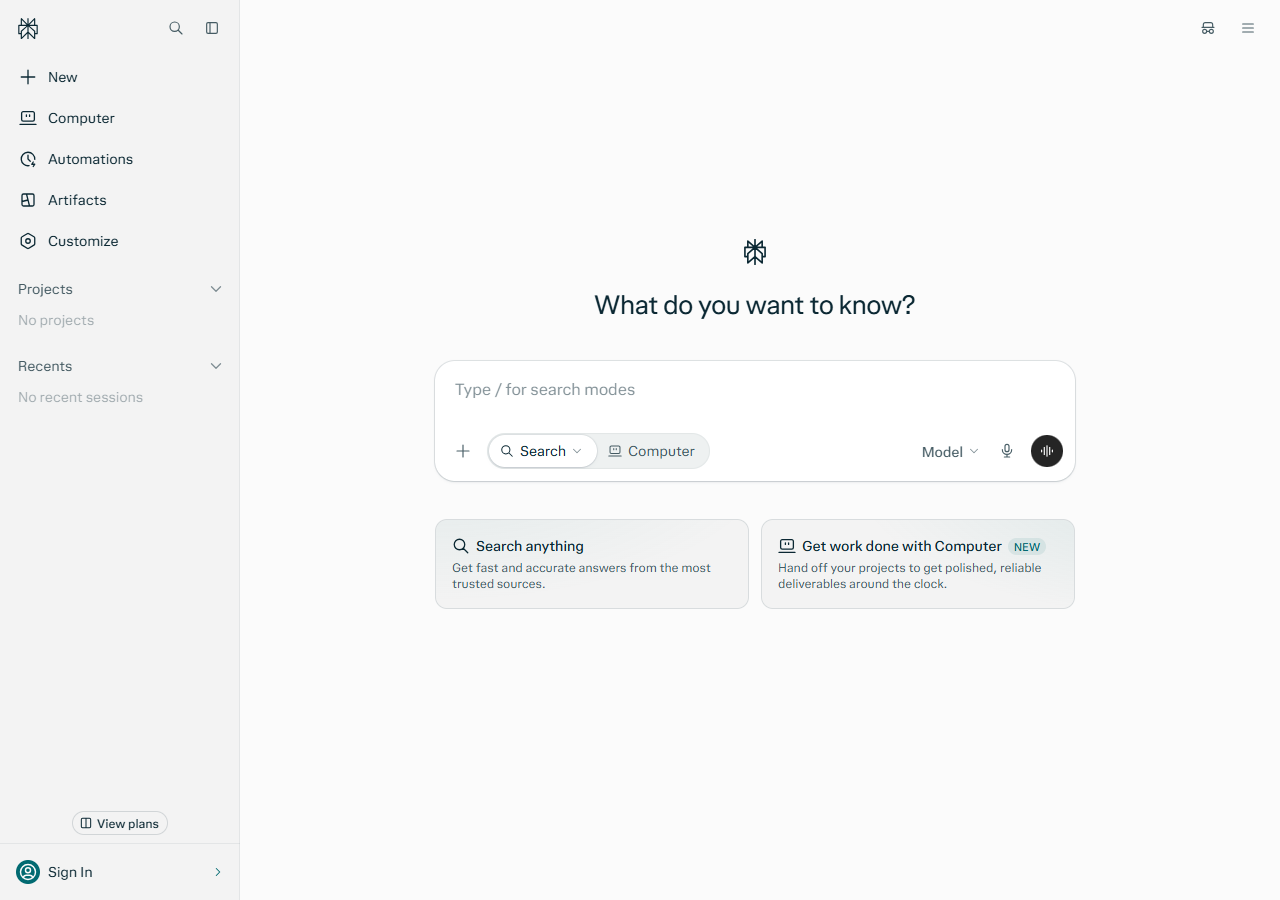Click the Recents section label
The width and height of the screenshot is (1280, 900).
tap(45, 366)
